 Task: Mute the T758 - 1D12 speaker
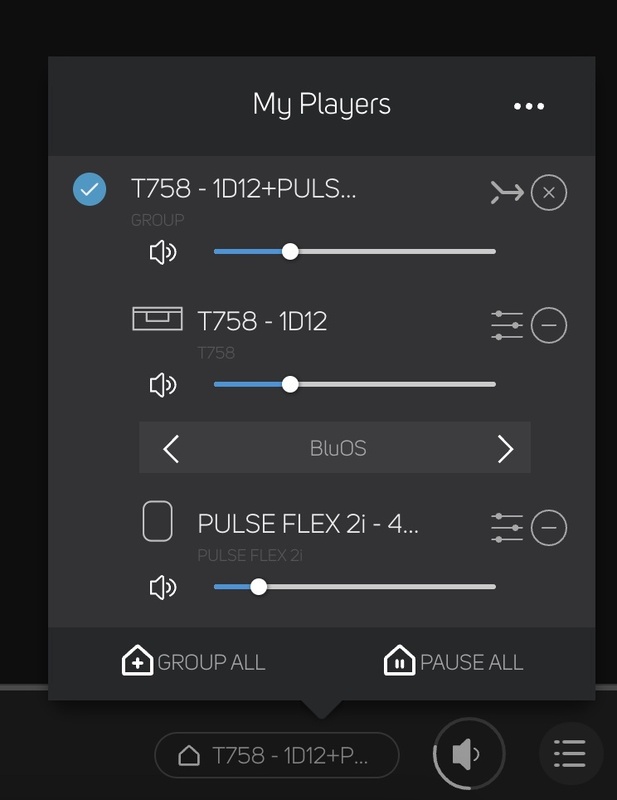[162, 384]
